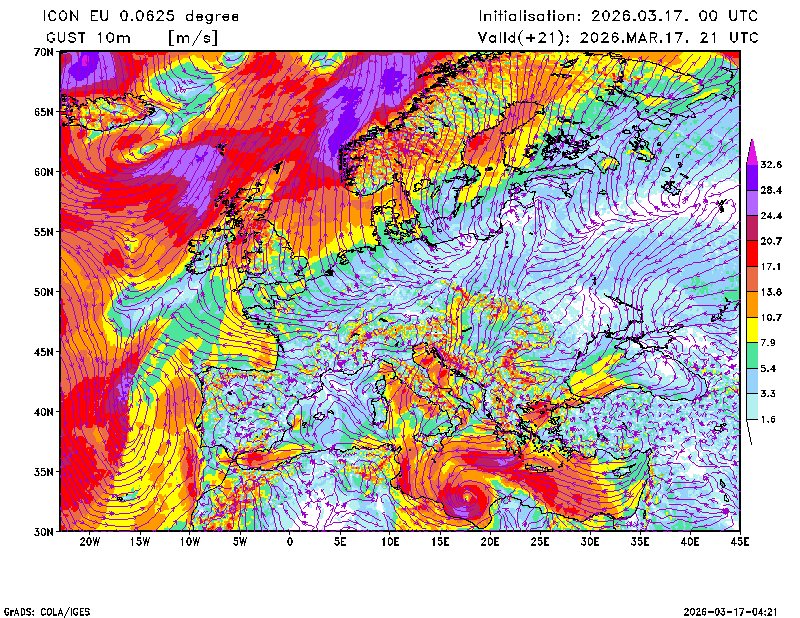Click the Valid(+21) forecast time text
The height and width of the screenshot is (618, 800).
[618, 37]
